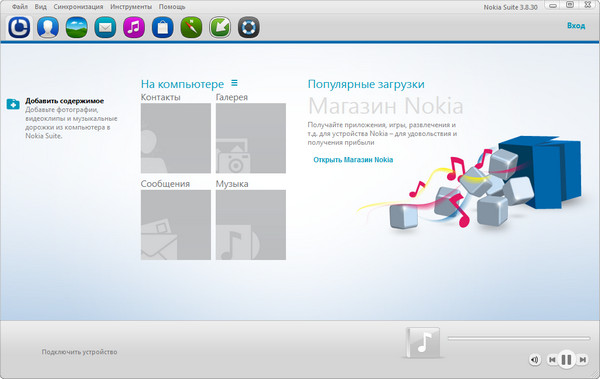Close the Nokia Suite window
Image resolution: width=600 pixels, height=379 pixels.
[588, 5]
